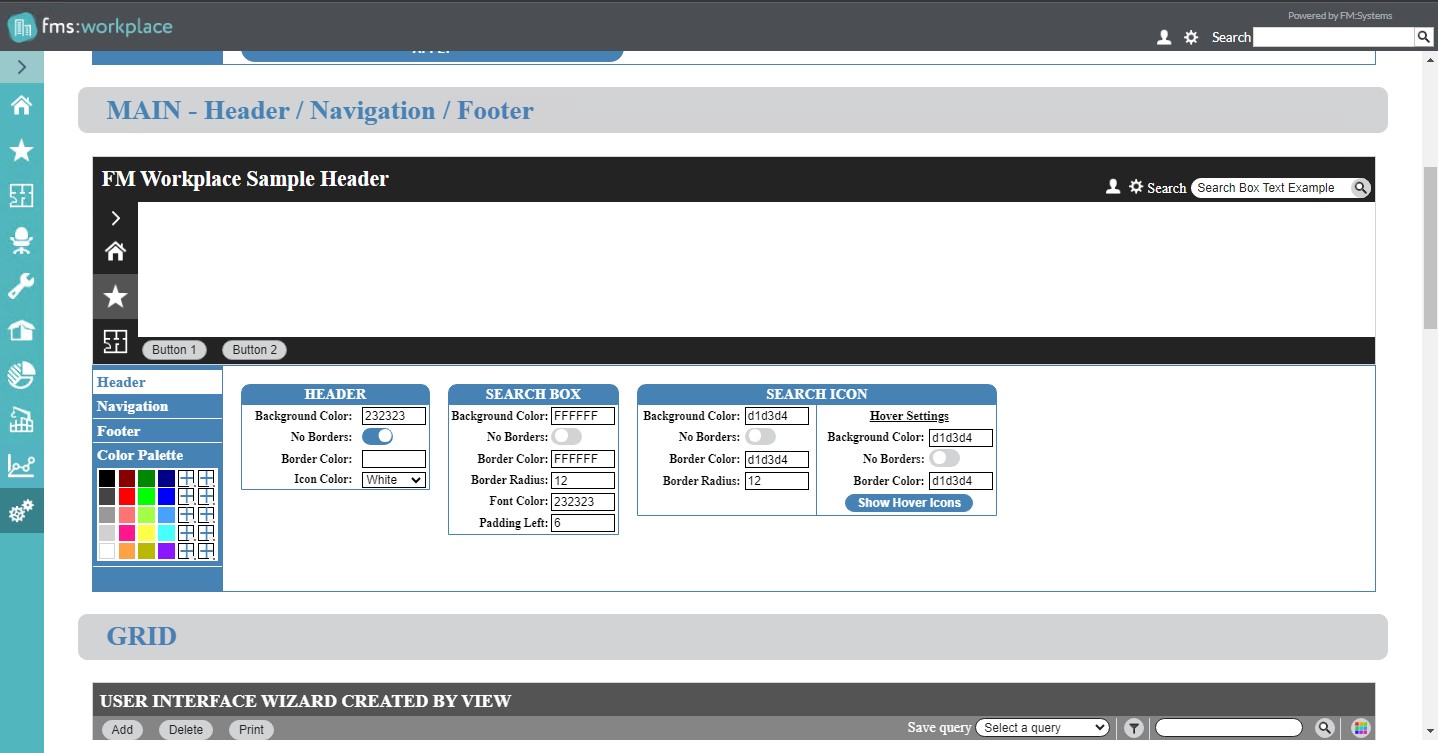The height and width of the screenshot is (753, 1438).
Task: Open the color grid icon beside grid search
Action: [1360, 729]
